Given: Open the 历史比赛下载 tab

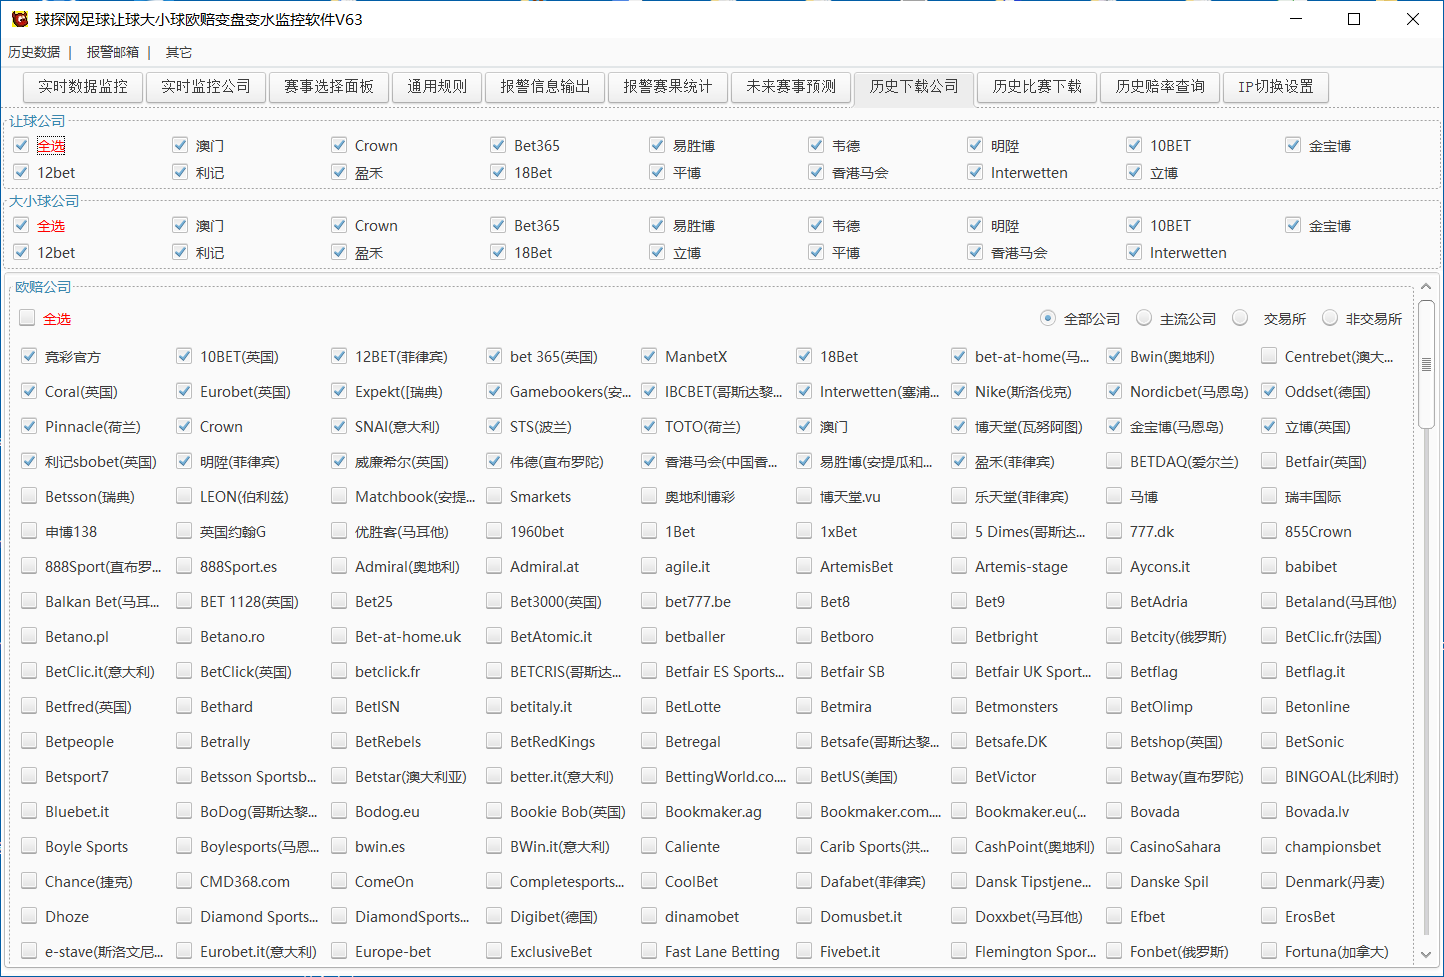Looking at the screenshot, I should point(1037,87).
